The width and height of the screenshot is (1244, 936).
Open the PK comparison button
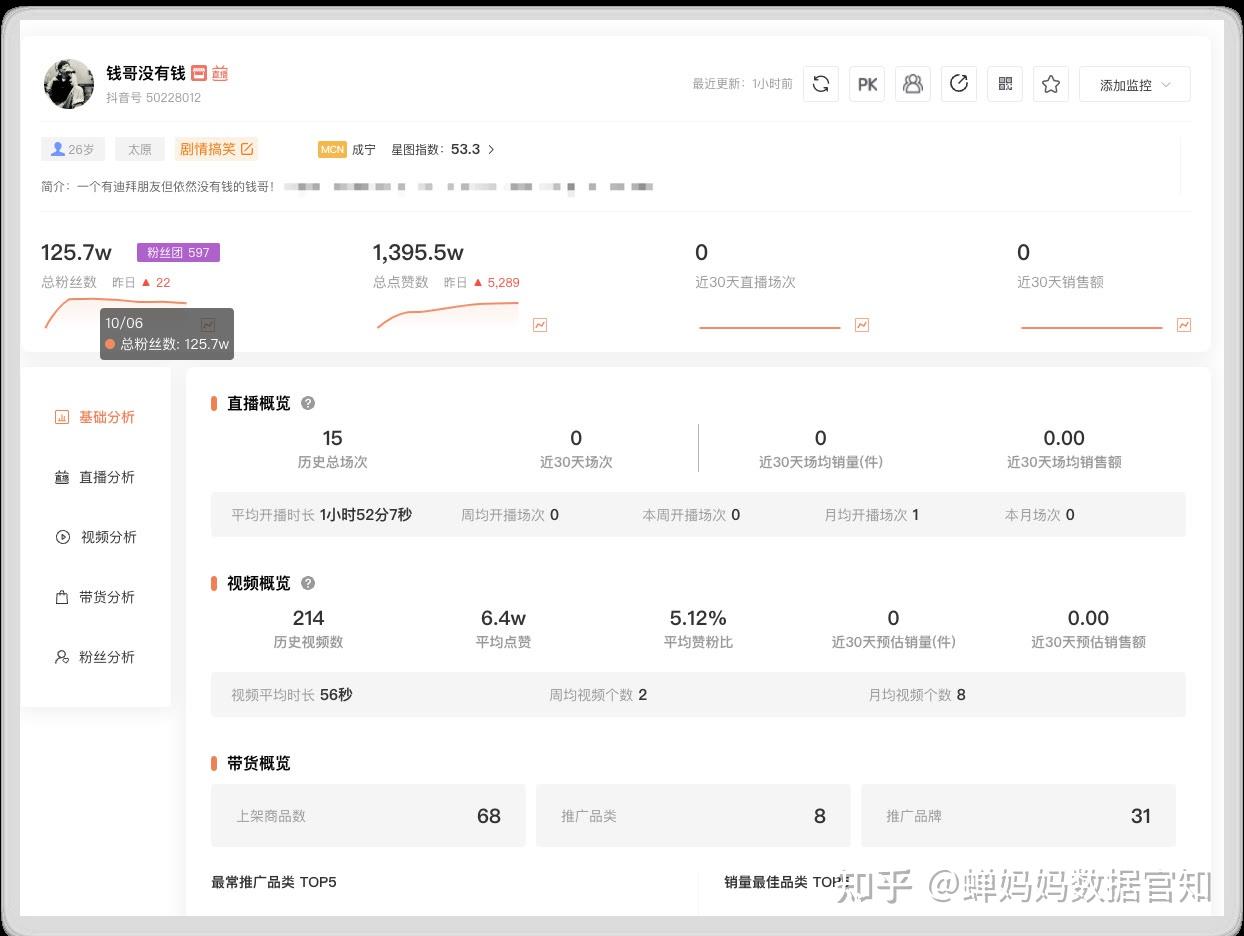coord(867,85)
